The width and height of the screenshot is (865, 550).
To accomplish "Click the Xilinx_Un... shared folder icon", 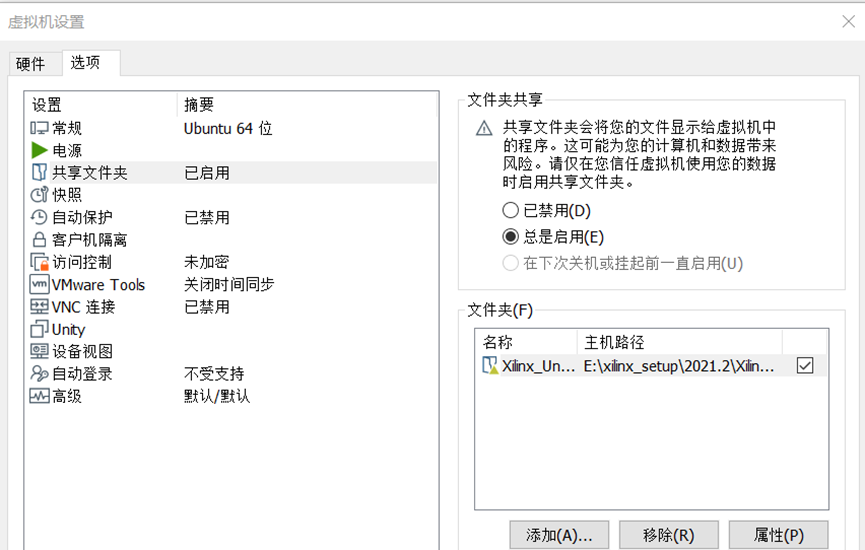I will (490, 365).
